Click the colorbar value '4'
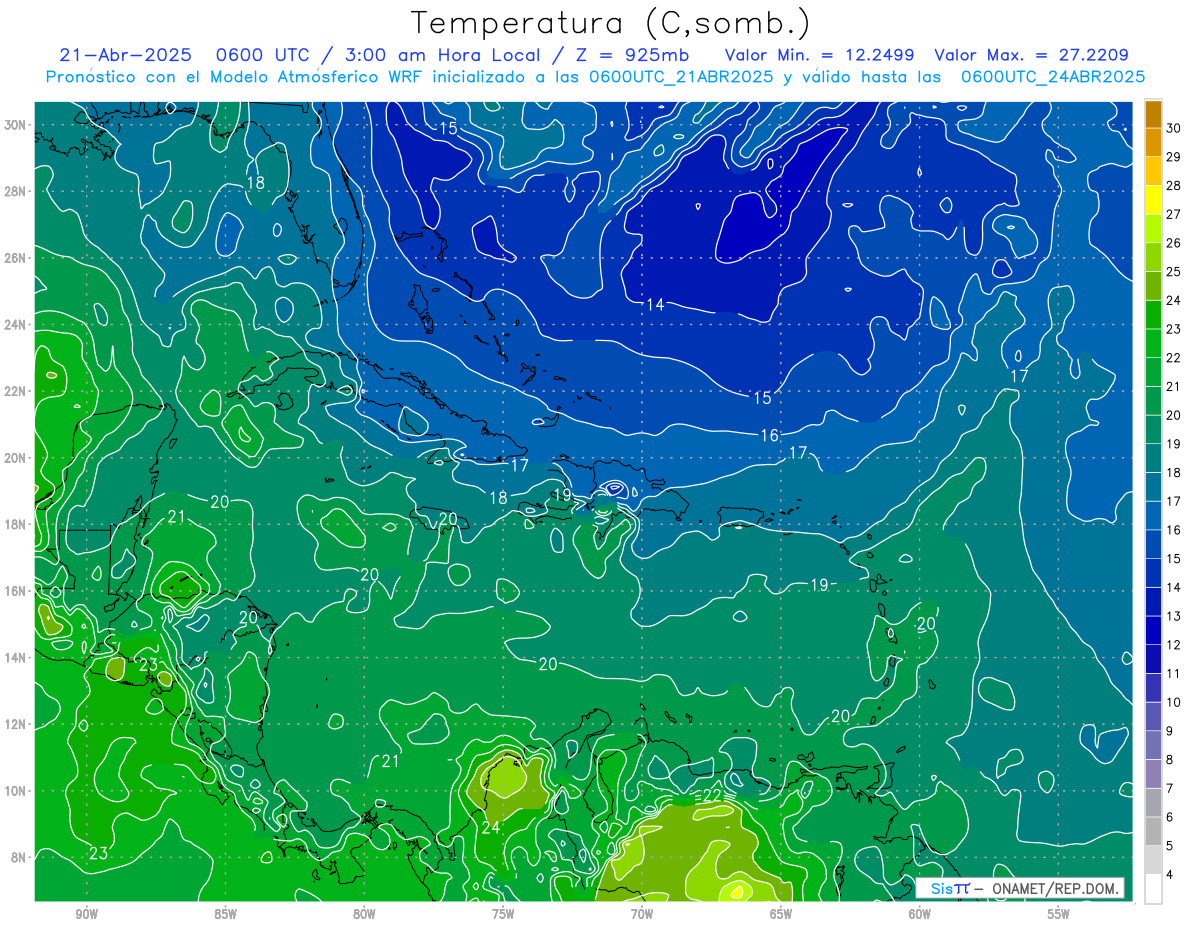The width and height of the screenshot is (1200, 927). coord(1170,875)
